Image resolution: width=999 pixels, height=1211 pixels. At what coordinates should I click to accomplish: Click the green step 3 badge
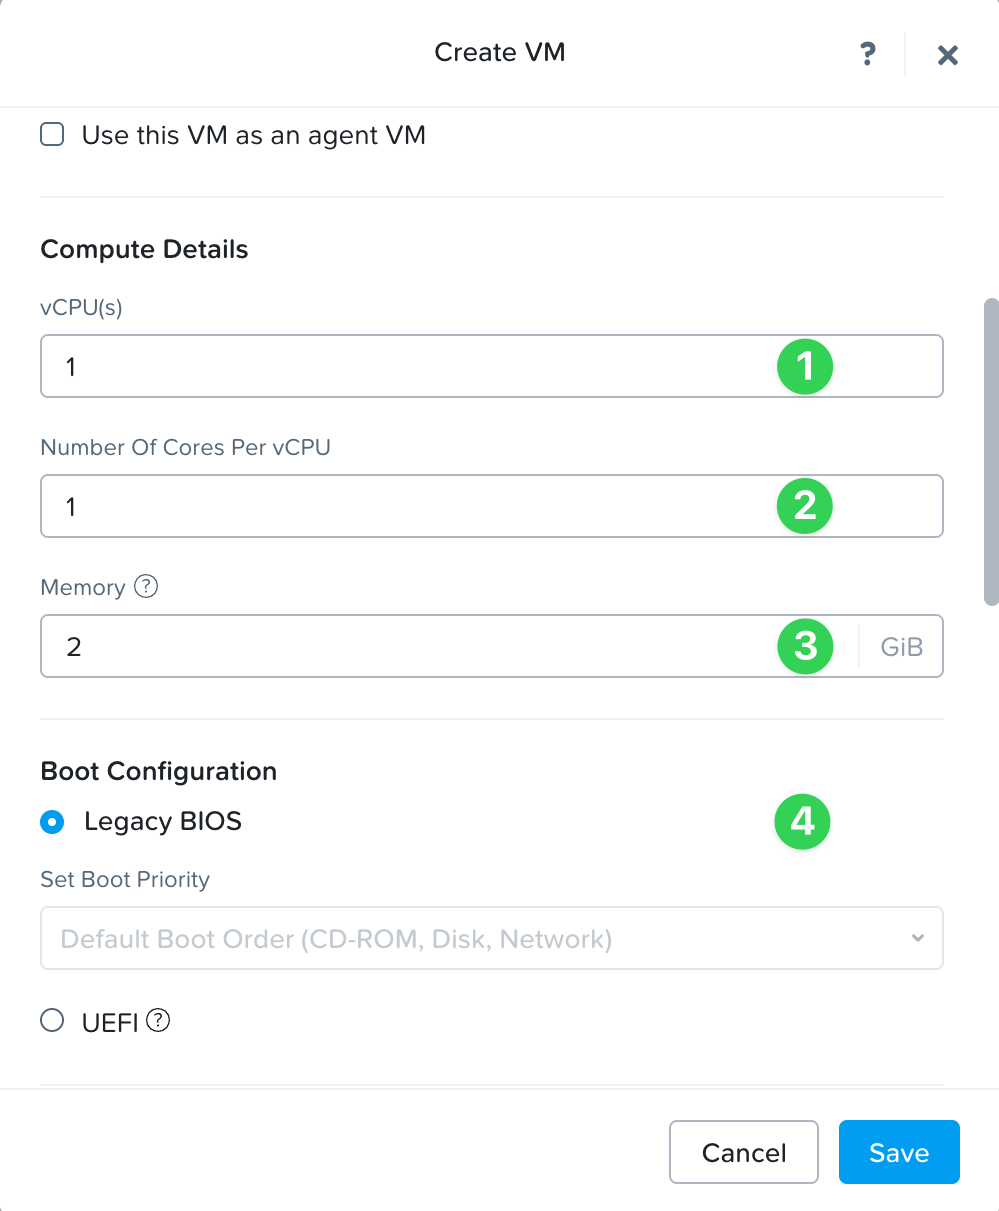805,646
